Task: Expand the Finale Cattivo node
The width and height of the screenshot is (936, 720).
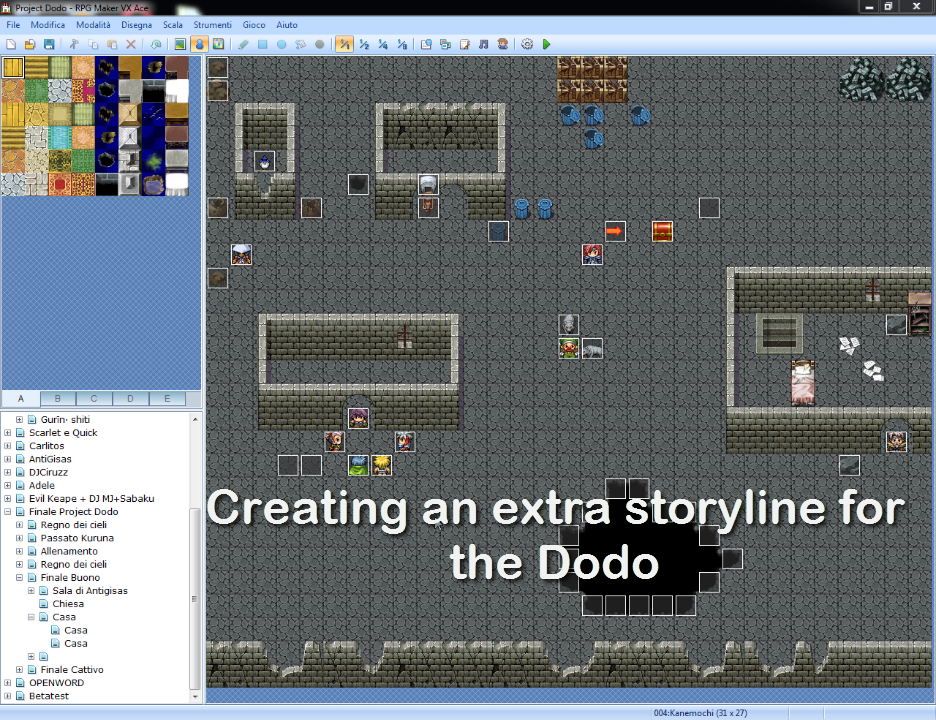Action: point(19,669)
